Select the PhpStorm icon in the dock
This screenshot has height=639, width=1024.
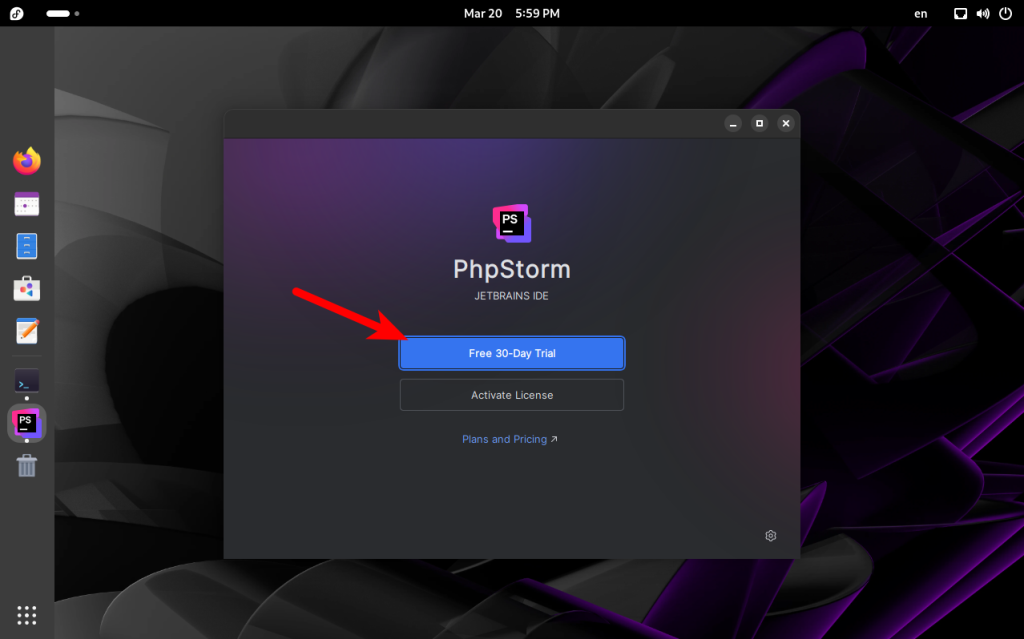[x=27, y=423]
